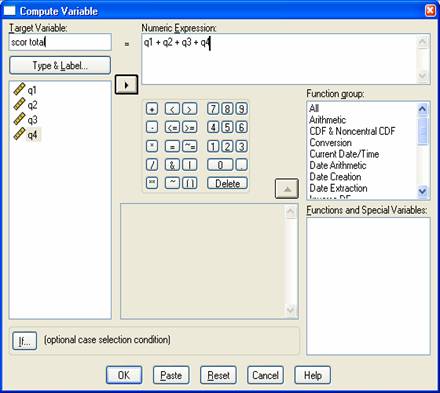Click keypad digit 3
The image size is (440, 393).
point(242,146)
